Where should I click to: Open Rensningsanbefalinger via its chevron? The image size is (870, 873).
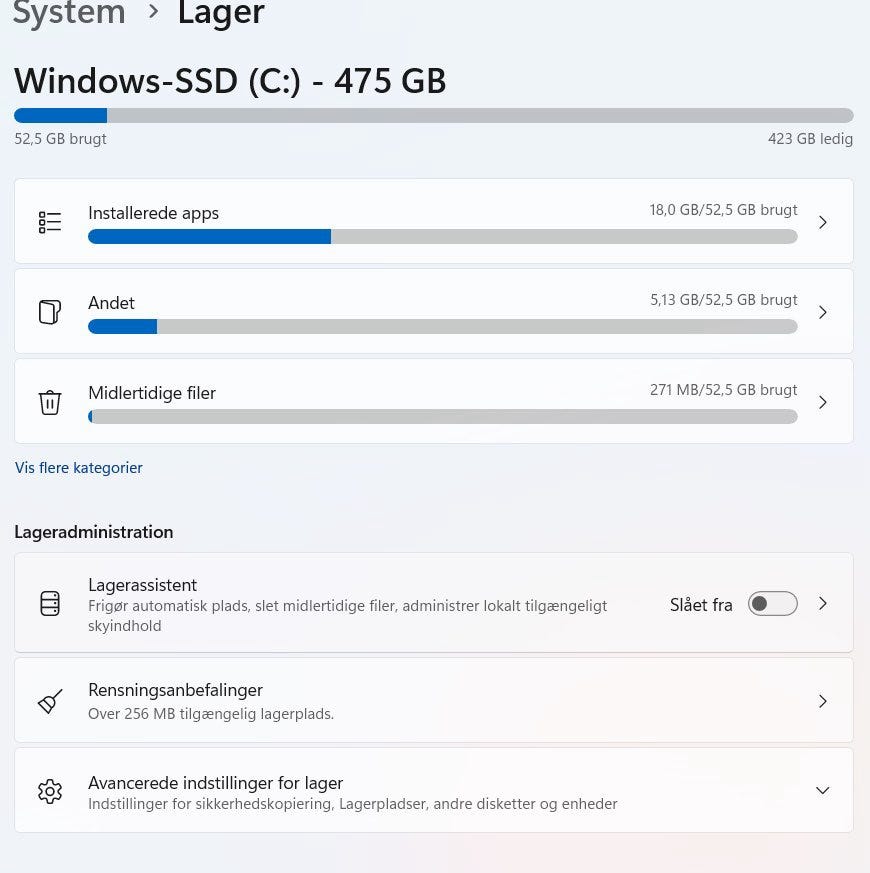(x=823, y=701)
